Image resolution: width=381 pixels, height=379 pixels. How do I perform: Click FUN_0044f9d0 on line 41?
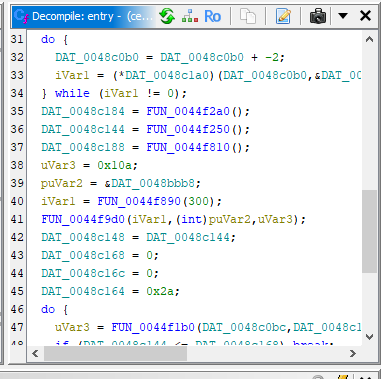pos(83,219)
